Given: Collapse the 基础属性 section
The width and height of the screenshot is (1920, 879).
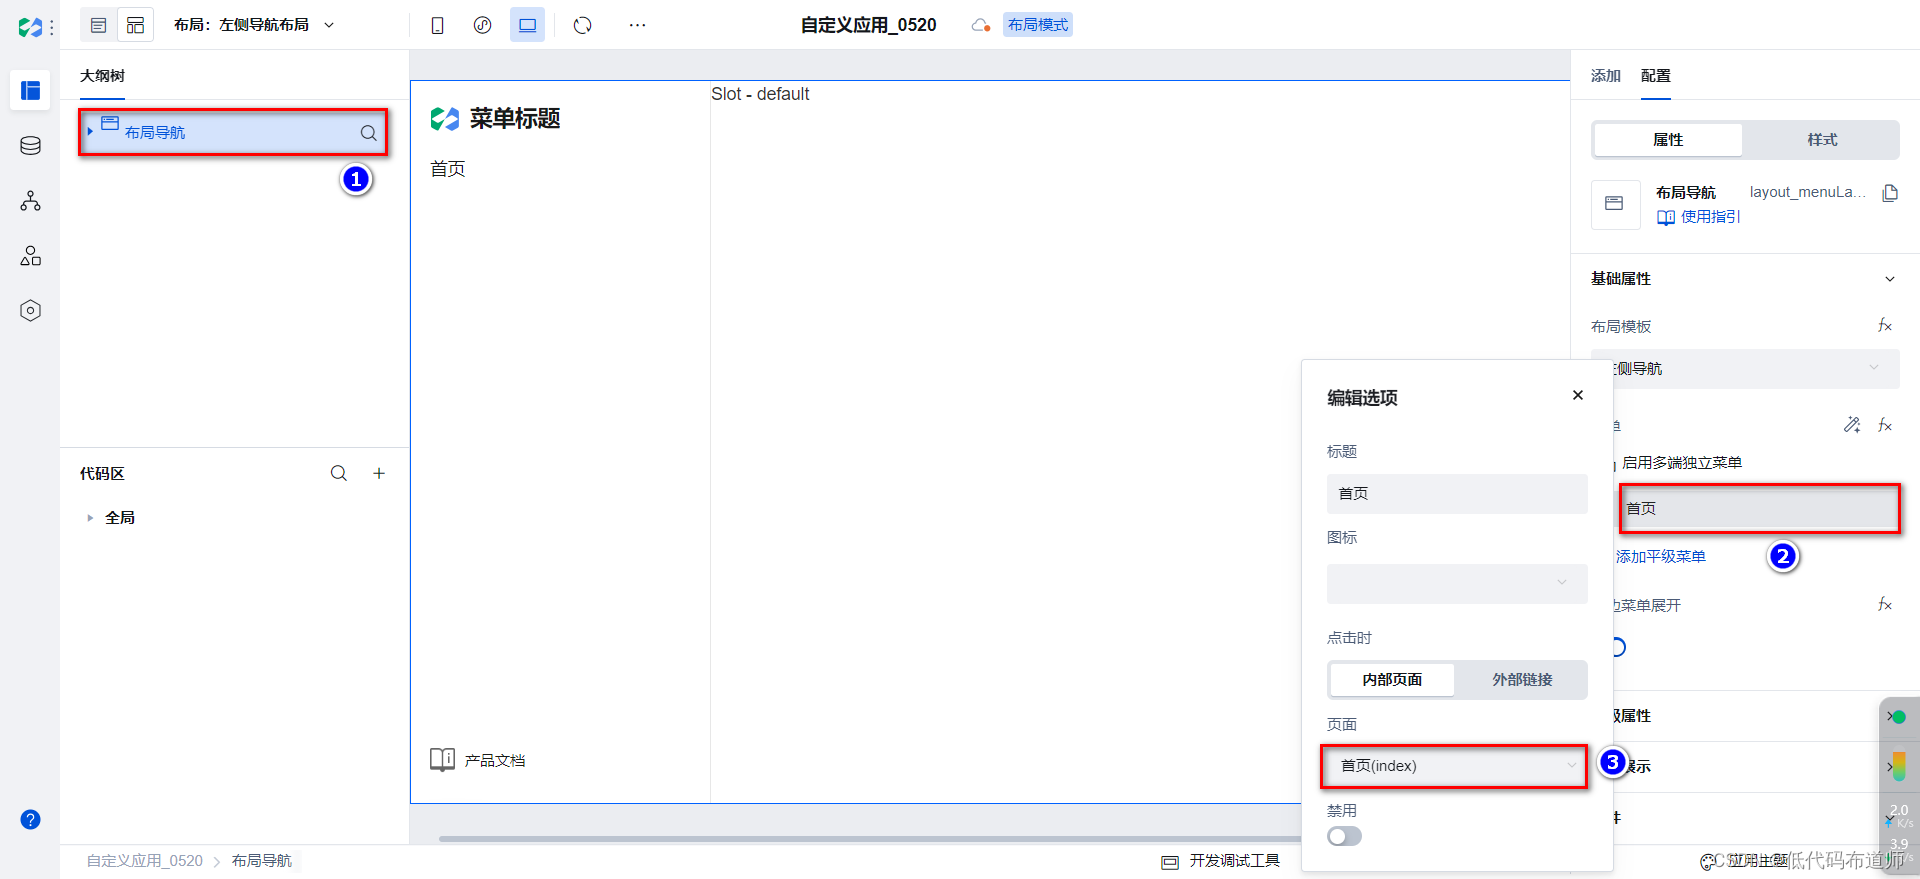Looking at the screenshot, I should (x=1890, y=279).
